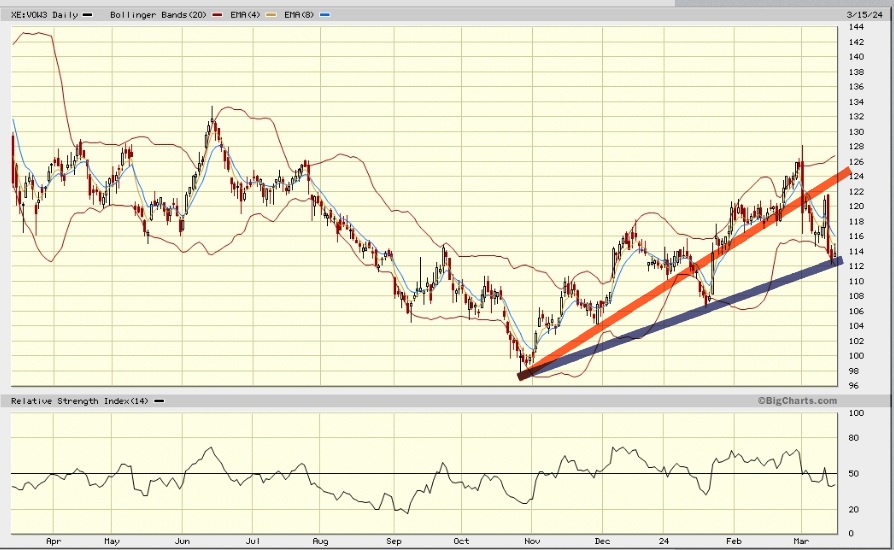
Task: Click the May month label
Action: pos(112,541)
